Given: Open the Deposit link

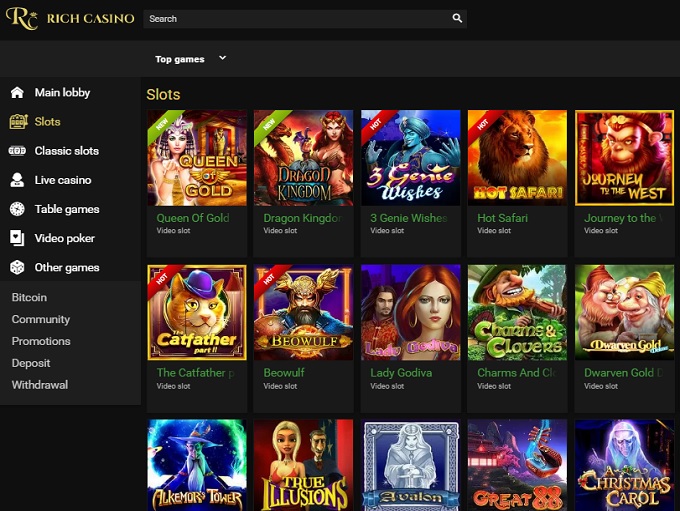Looking at the screenshot, I should click(31, 364).
